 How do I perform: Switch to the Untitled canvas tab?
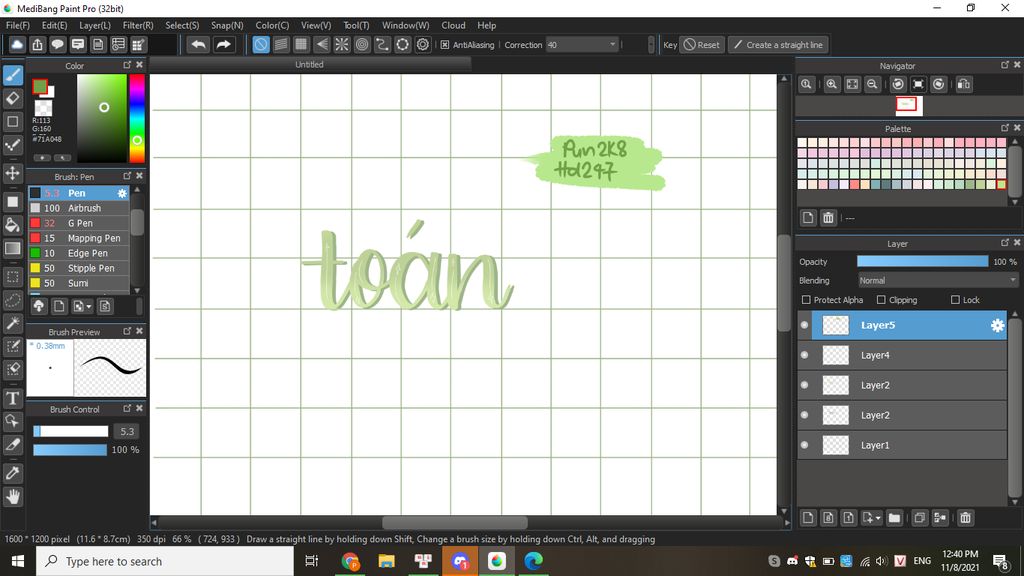(310, 65)
